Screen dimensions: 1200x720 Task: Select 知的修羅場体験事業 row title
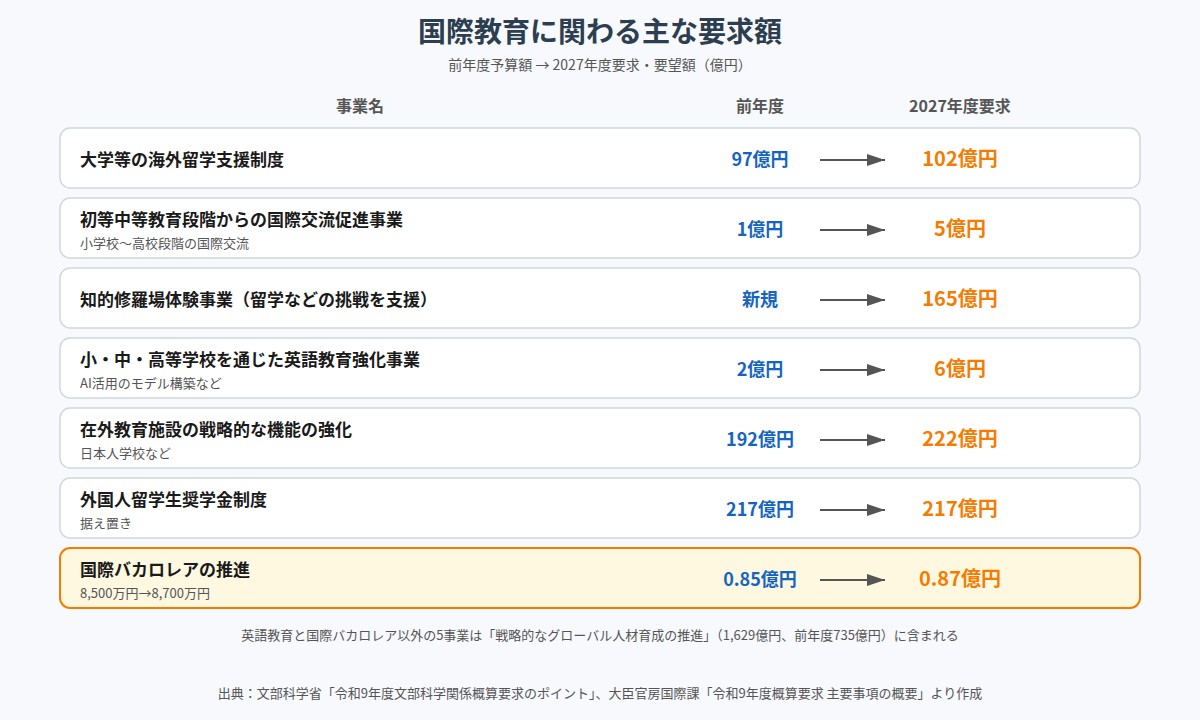[254, 299]
